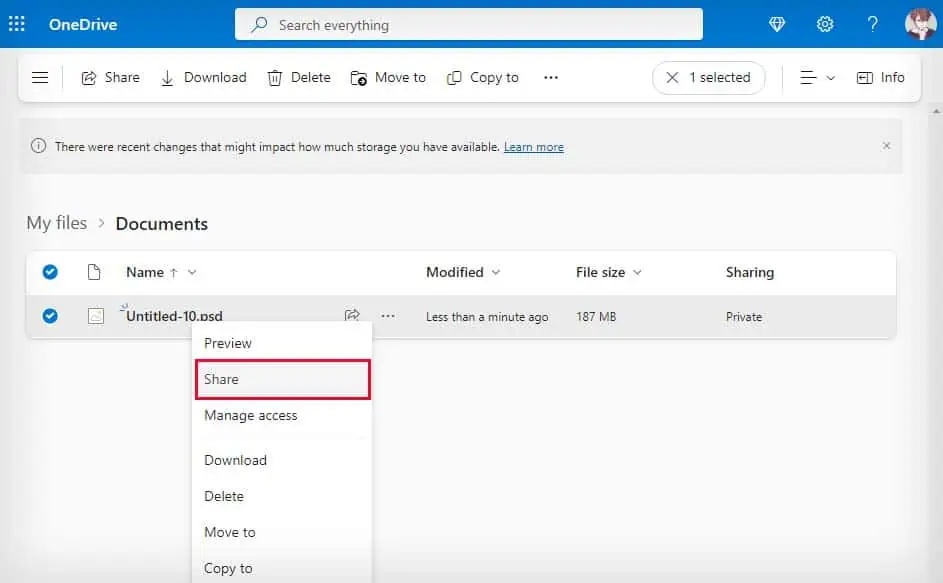Open the Microsoft premium diamond icon
The height and width of the screenshot is (583, 943).
click(777, 24)
